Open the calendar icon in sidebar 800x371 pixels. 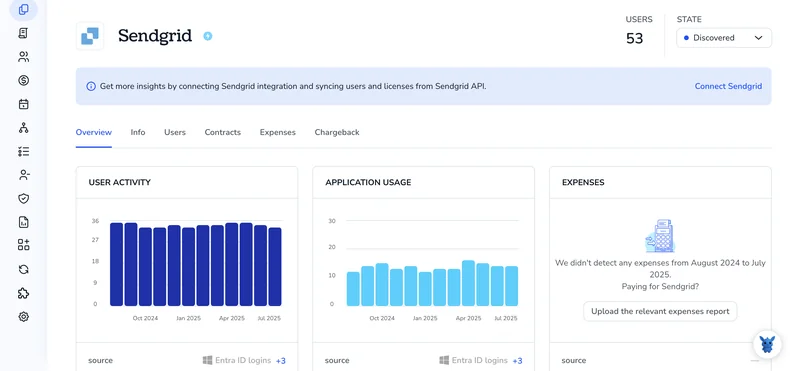pyautogui.click(x=23, y=104)
